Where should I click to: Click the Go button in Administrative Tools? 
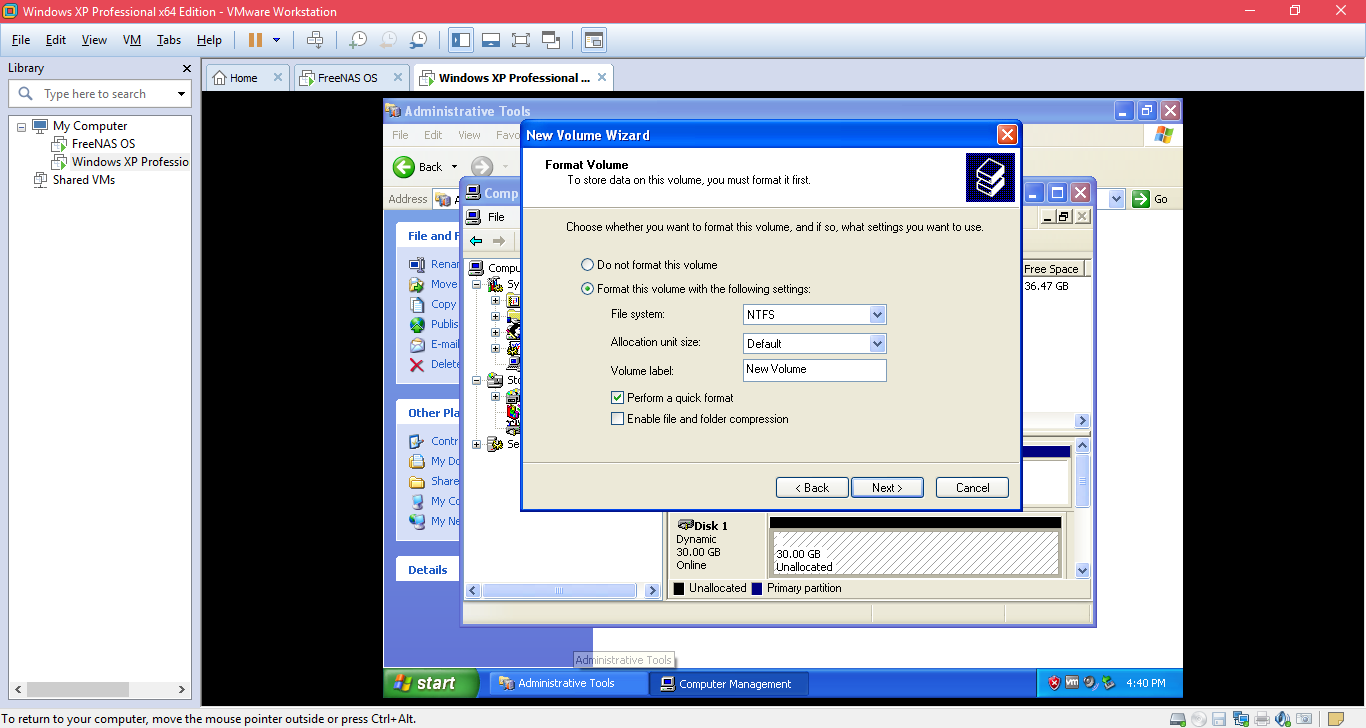[x=1150, y=199]
